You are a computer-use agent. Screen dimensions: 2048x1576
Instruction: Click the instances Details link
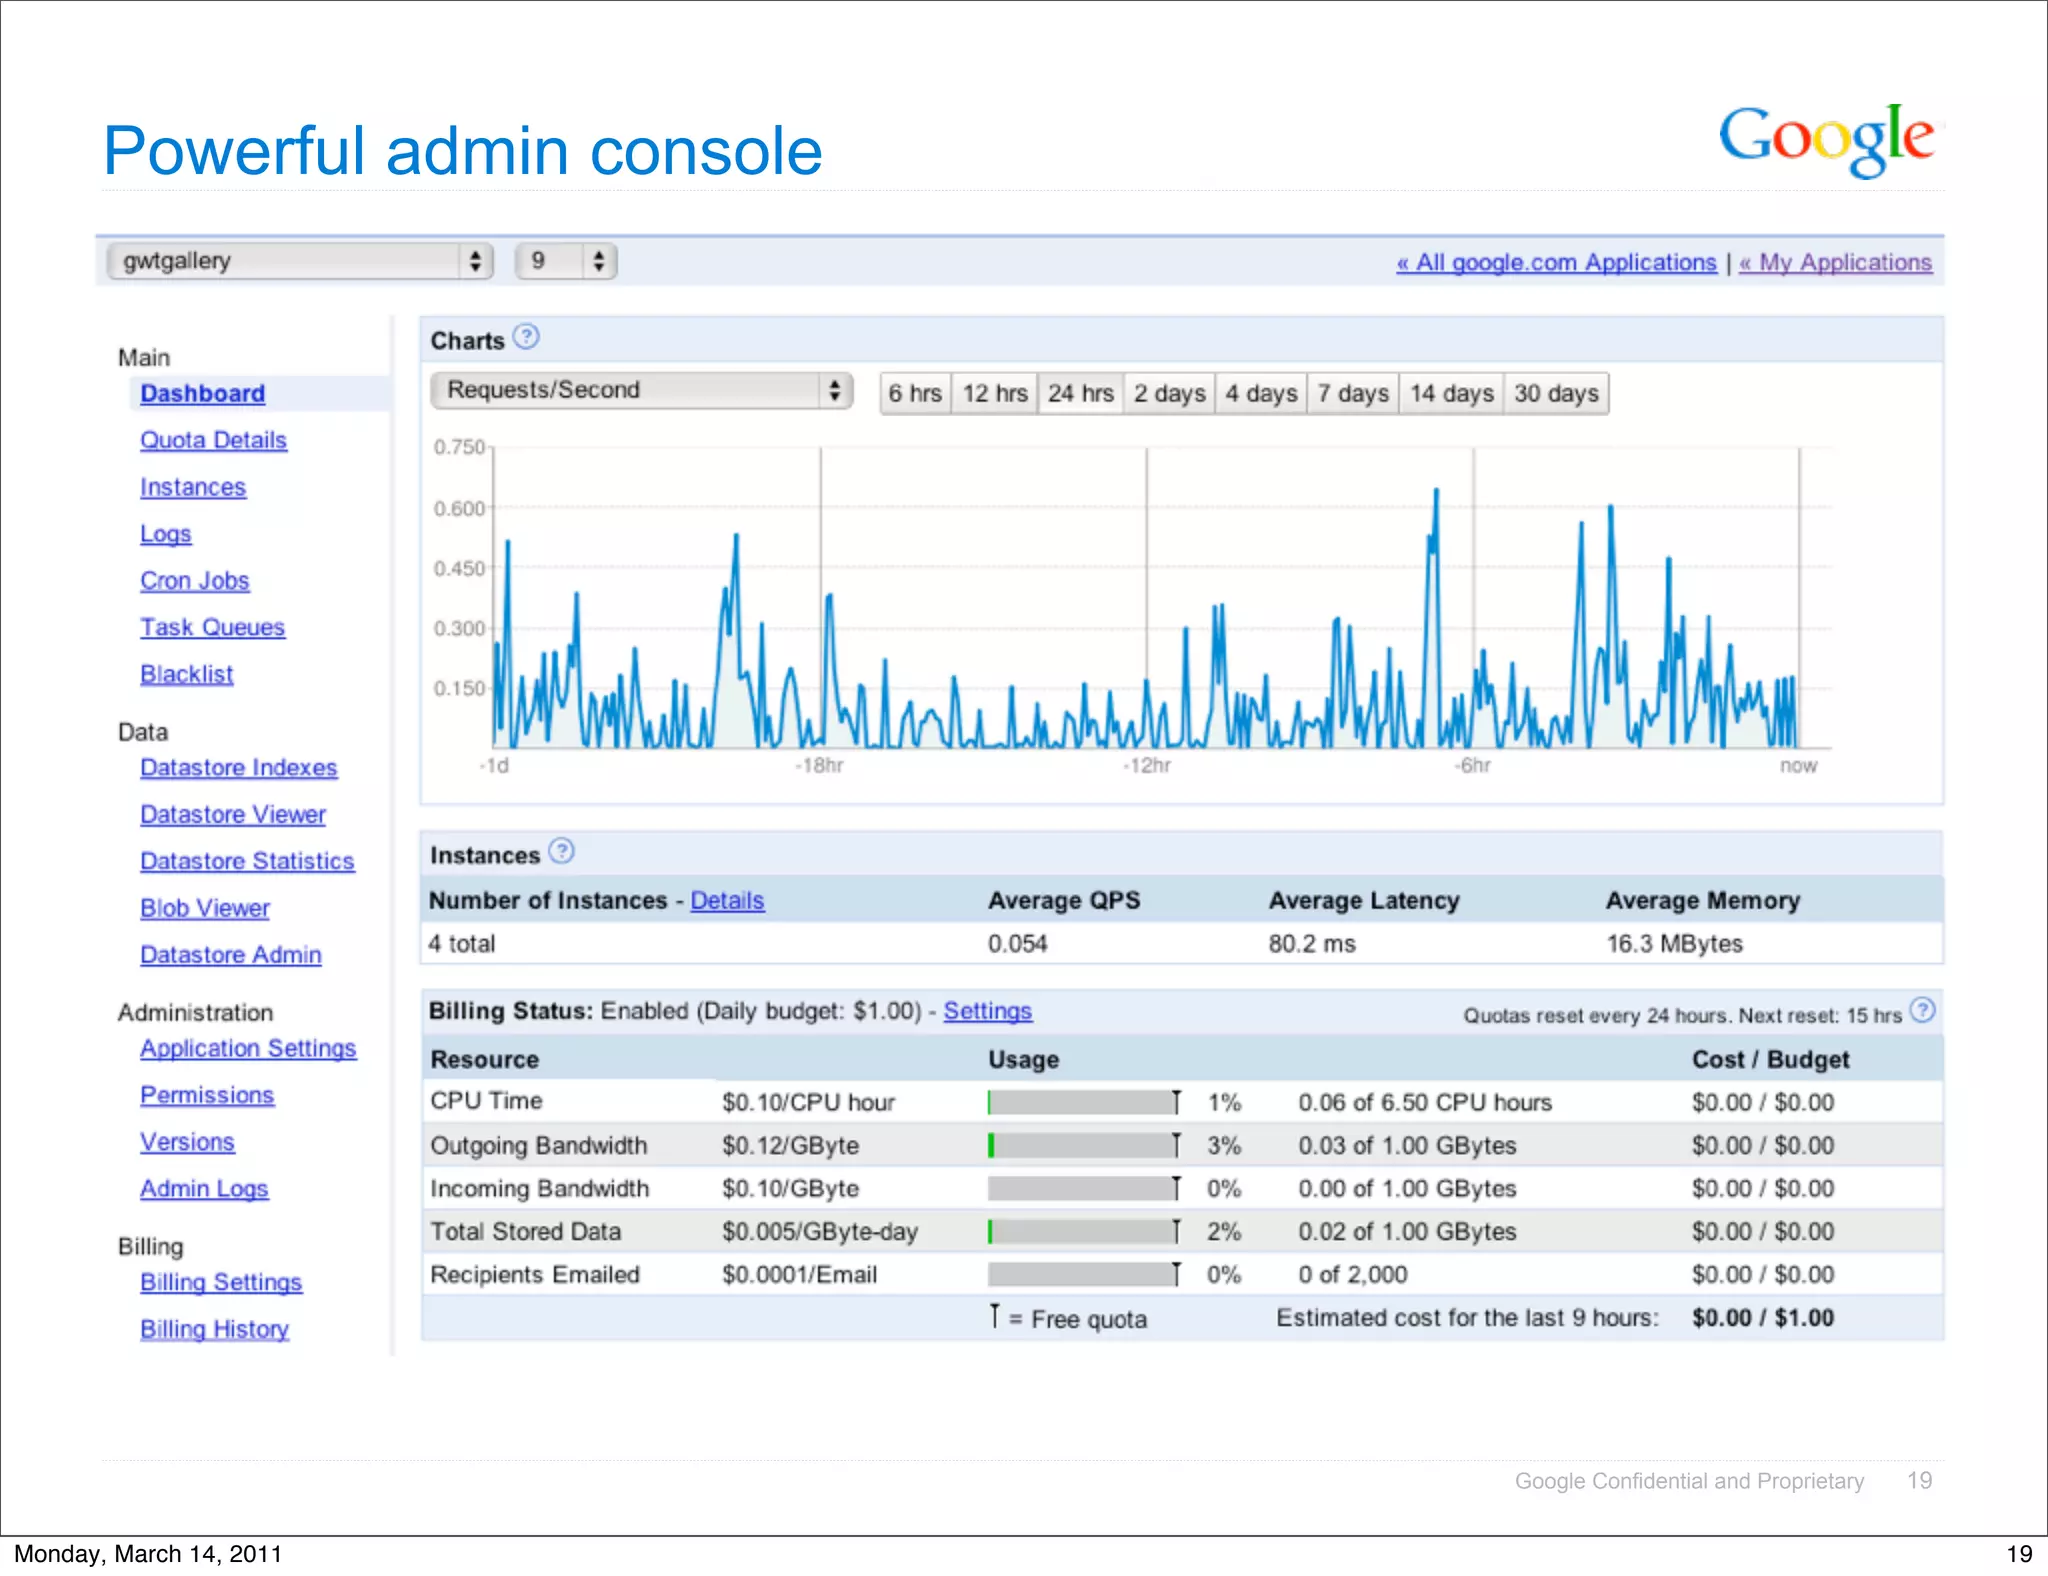coord(727,900)
